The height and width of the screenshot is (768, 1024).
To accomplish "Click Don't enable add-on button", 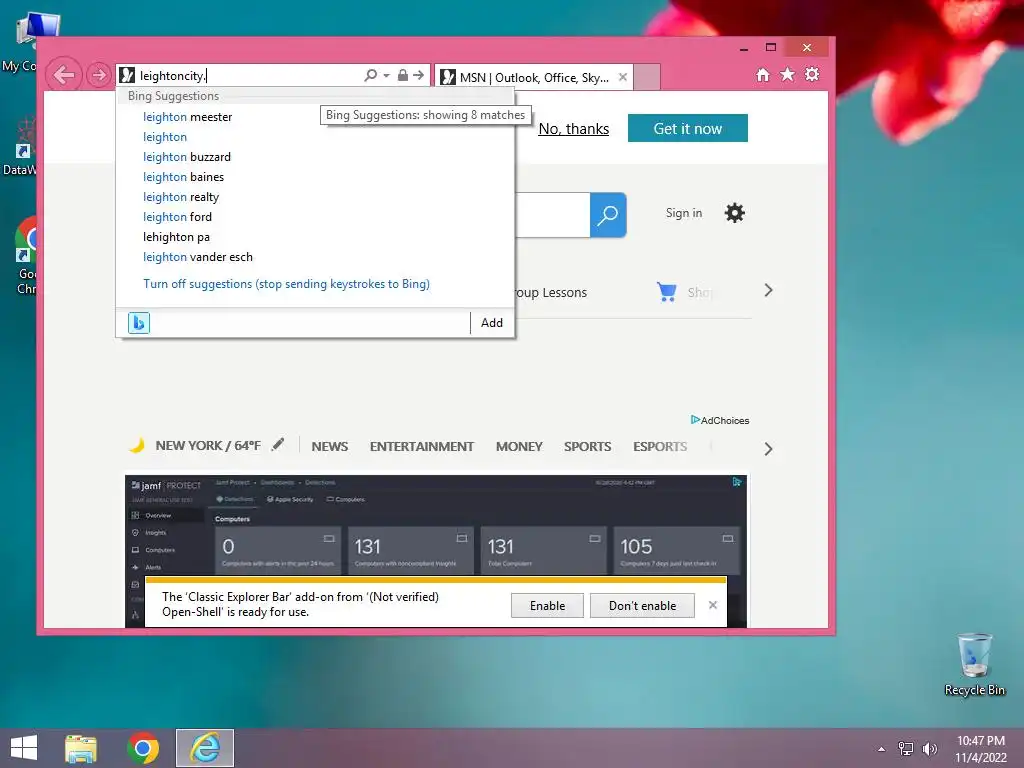I will point(643,606).
